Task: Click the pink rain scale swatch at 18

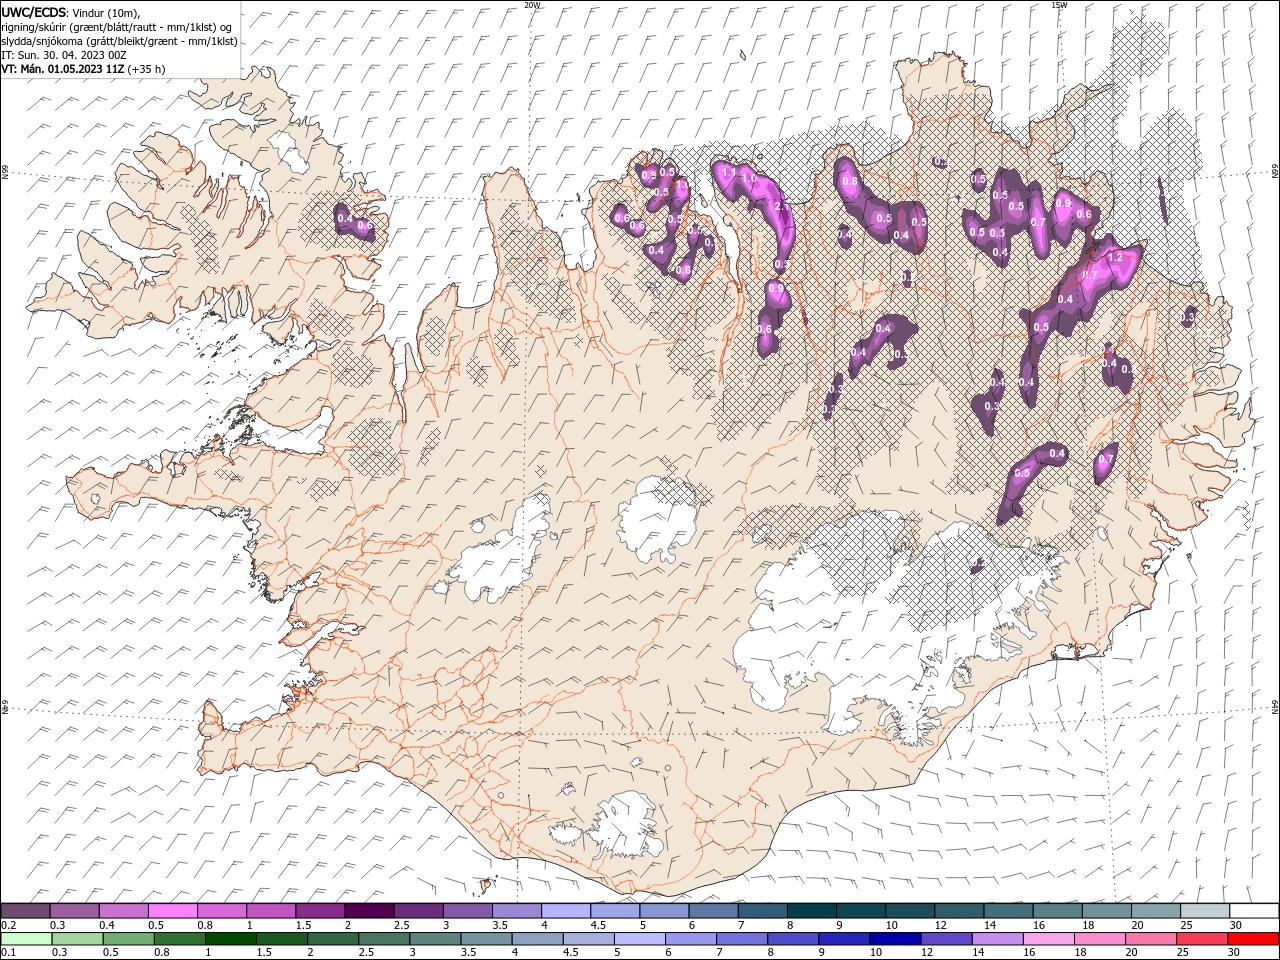Action: pyautogui.click(x=1100, y=939)
